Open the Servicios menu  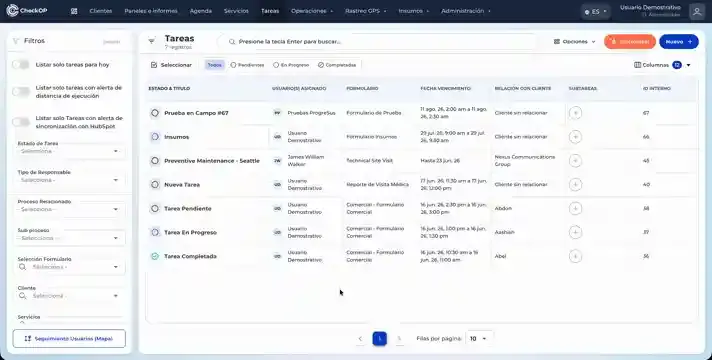click(x=236, y=11)
